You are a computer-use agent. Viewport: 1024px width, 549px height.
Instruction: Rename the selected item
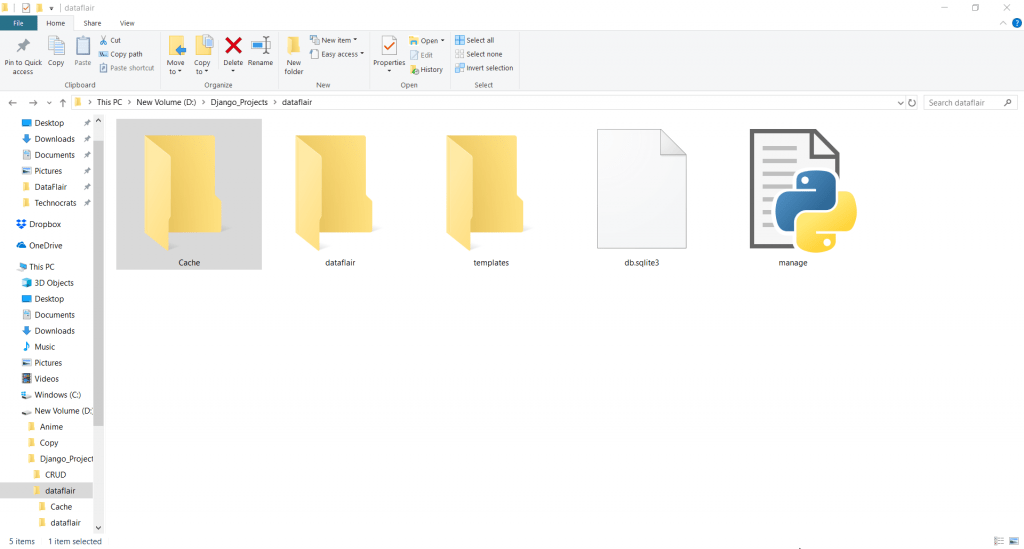261,51
